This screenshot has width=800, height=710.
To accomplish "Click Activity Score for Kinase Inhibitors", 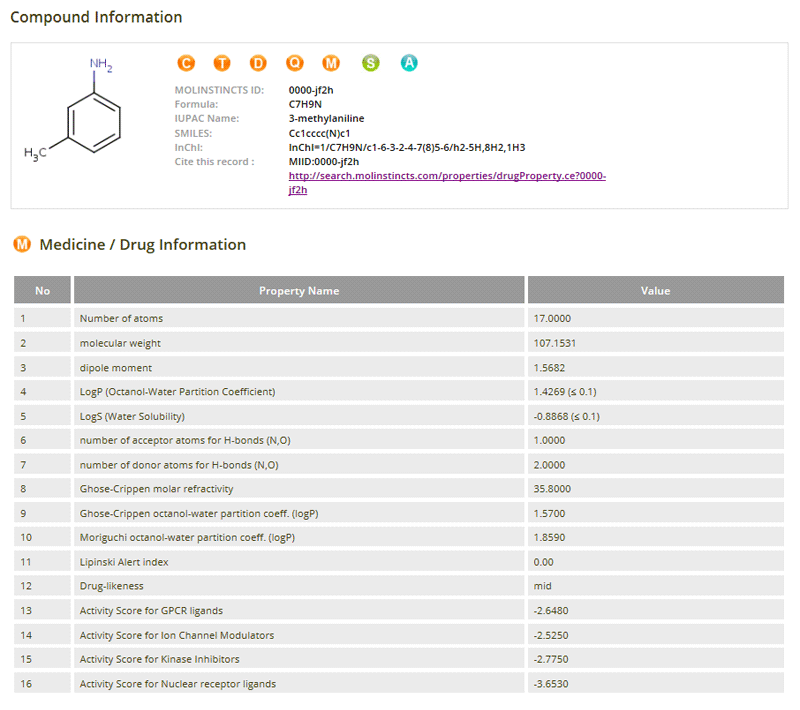I will (159, 659).
